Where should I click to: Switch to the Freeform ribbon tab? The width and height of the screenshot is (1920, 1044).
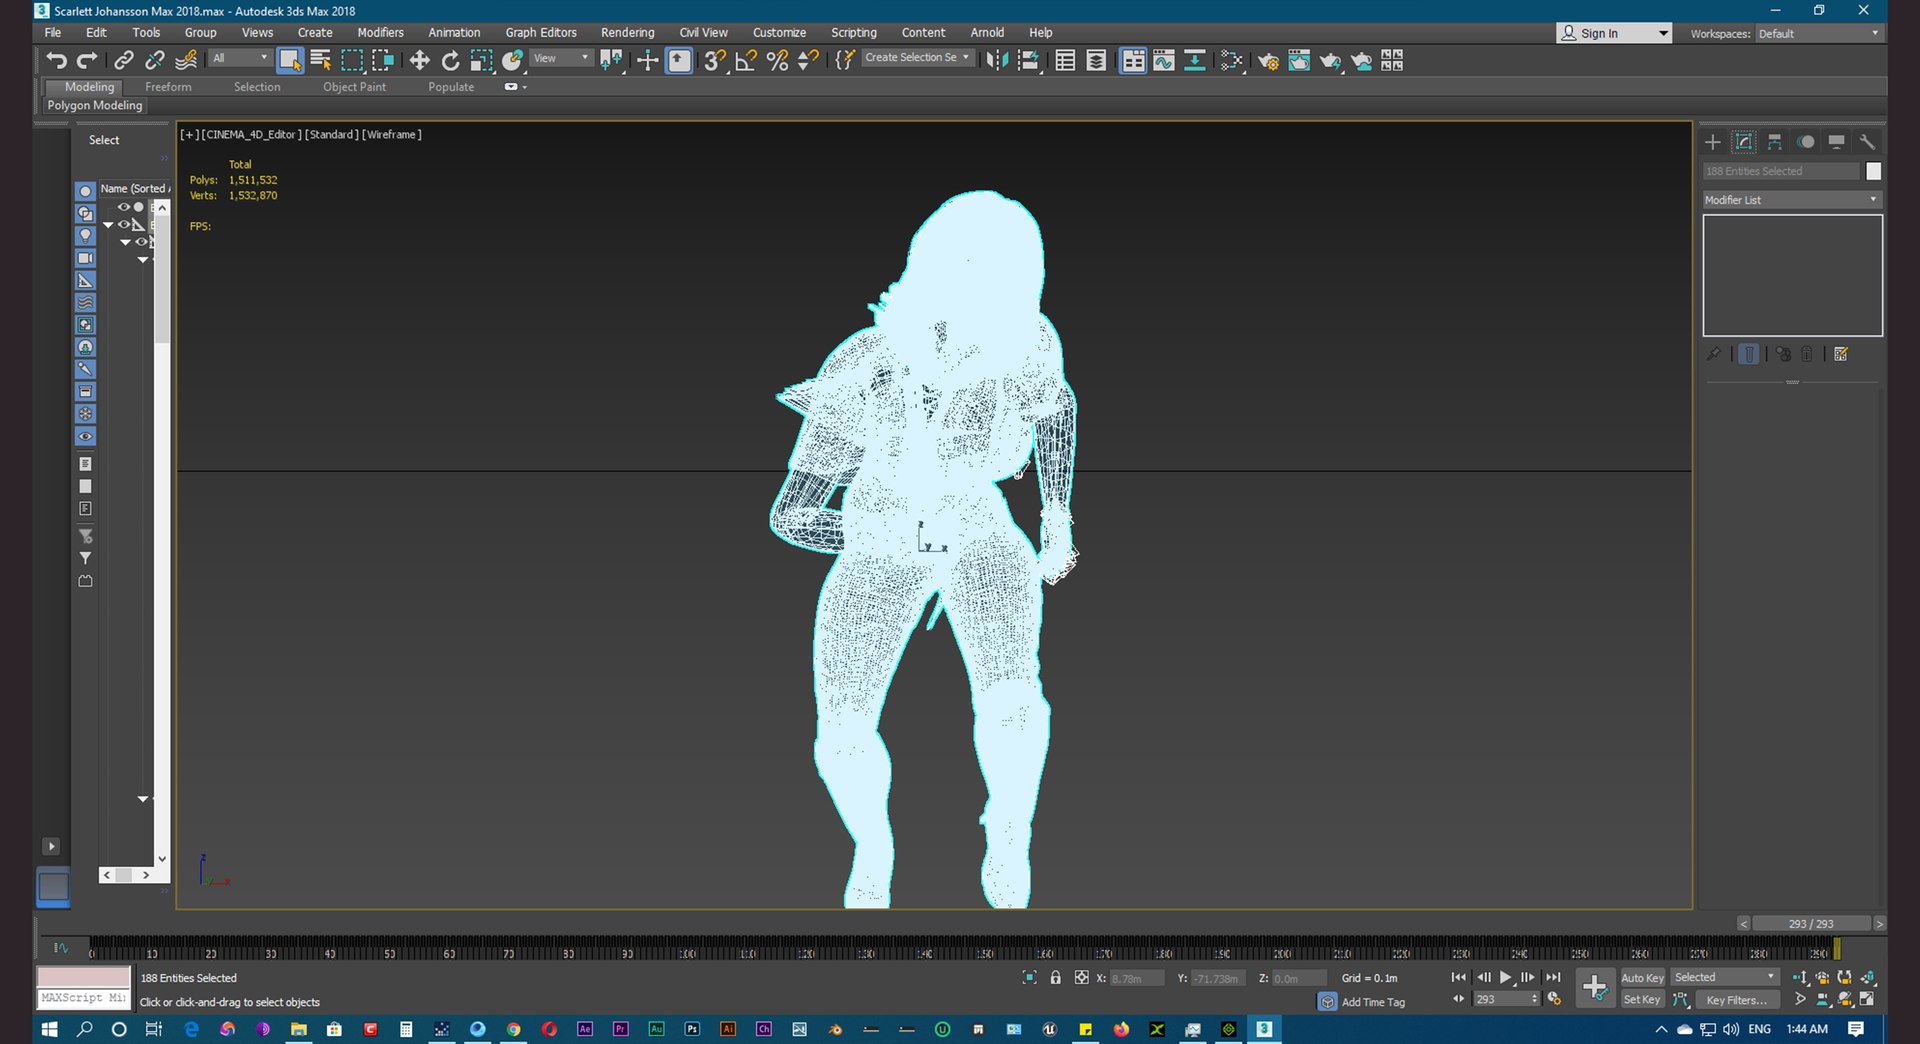coord(168,87)
